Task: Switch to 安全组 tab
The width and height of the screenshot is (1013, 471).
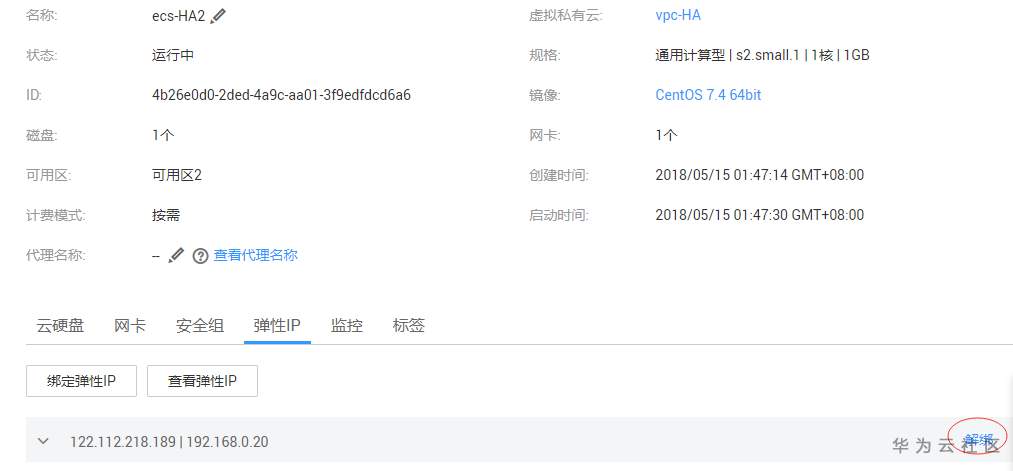Action: [200, 325]
